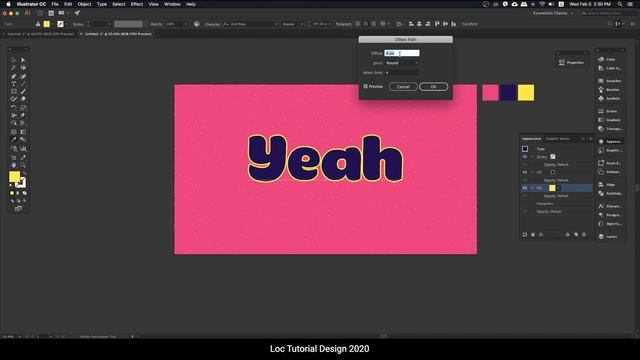Enable Preview checkbox in Offset Path
The height and width of the screenshot is (360, 640).
point(365,87)
